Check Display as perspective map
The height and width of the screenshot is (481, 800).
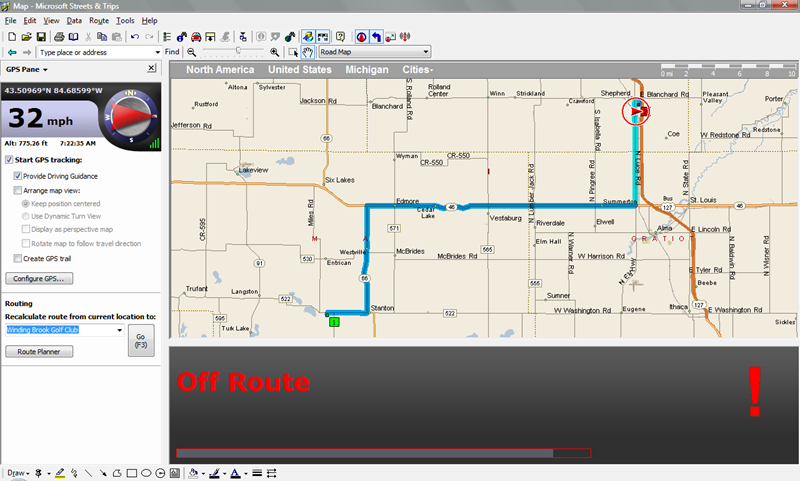26,229
